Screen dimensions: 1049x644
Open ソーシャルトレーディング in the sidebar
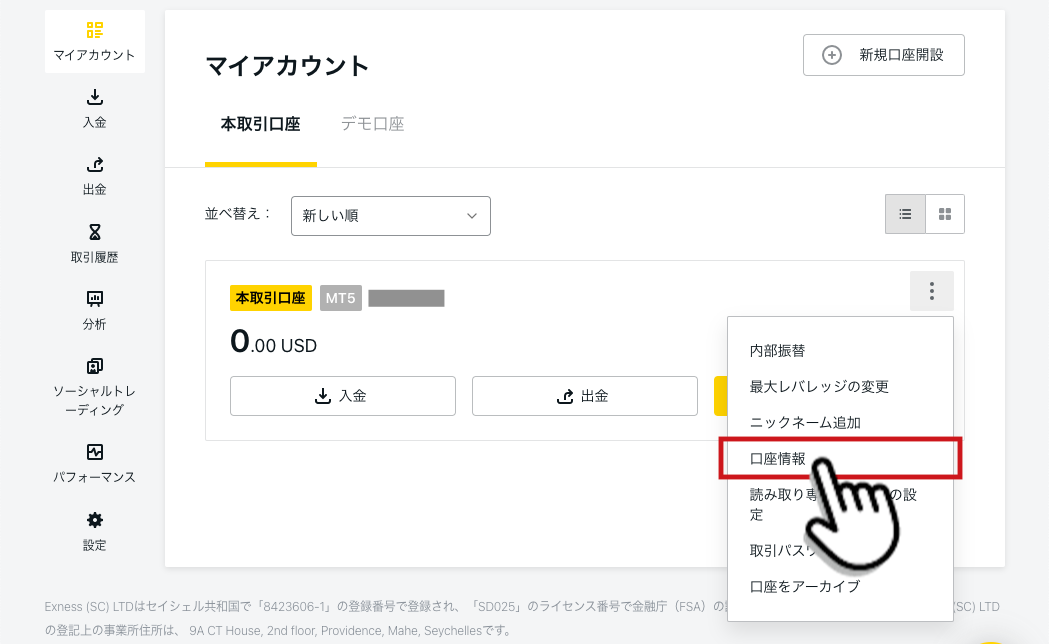94,387
